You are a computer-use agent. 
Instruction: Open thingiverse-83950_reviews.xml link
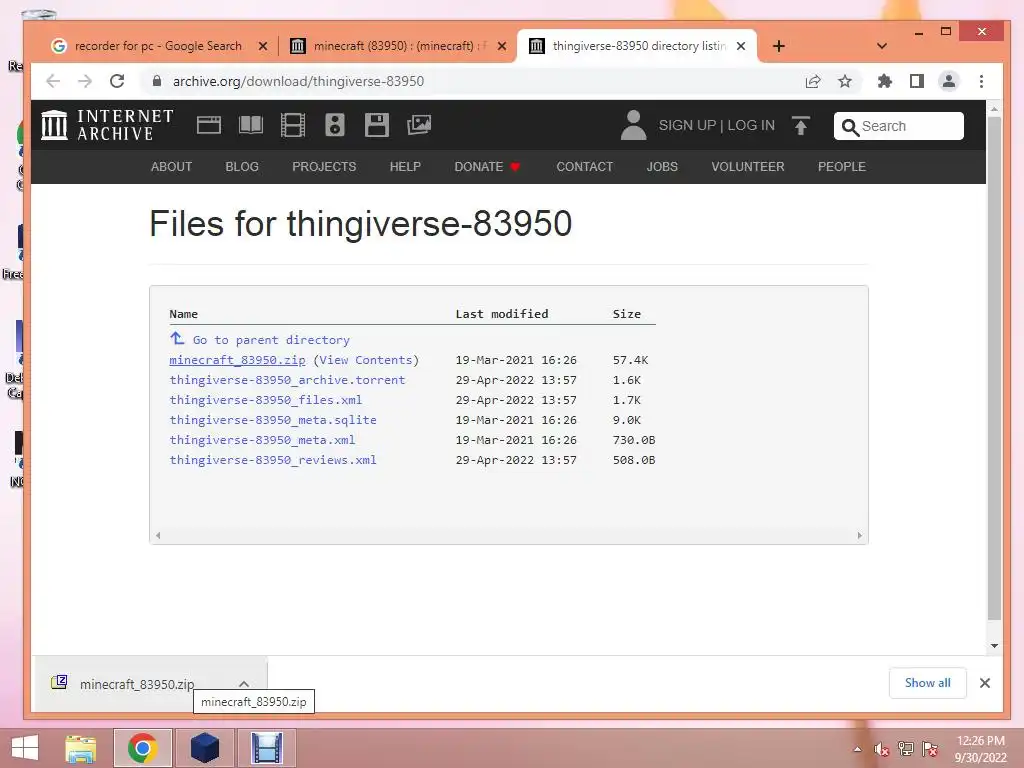click(x=273, y=460)
